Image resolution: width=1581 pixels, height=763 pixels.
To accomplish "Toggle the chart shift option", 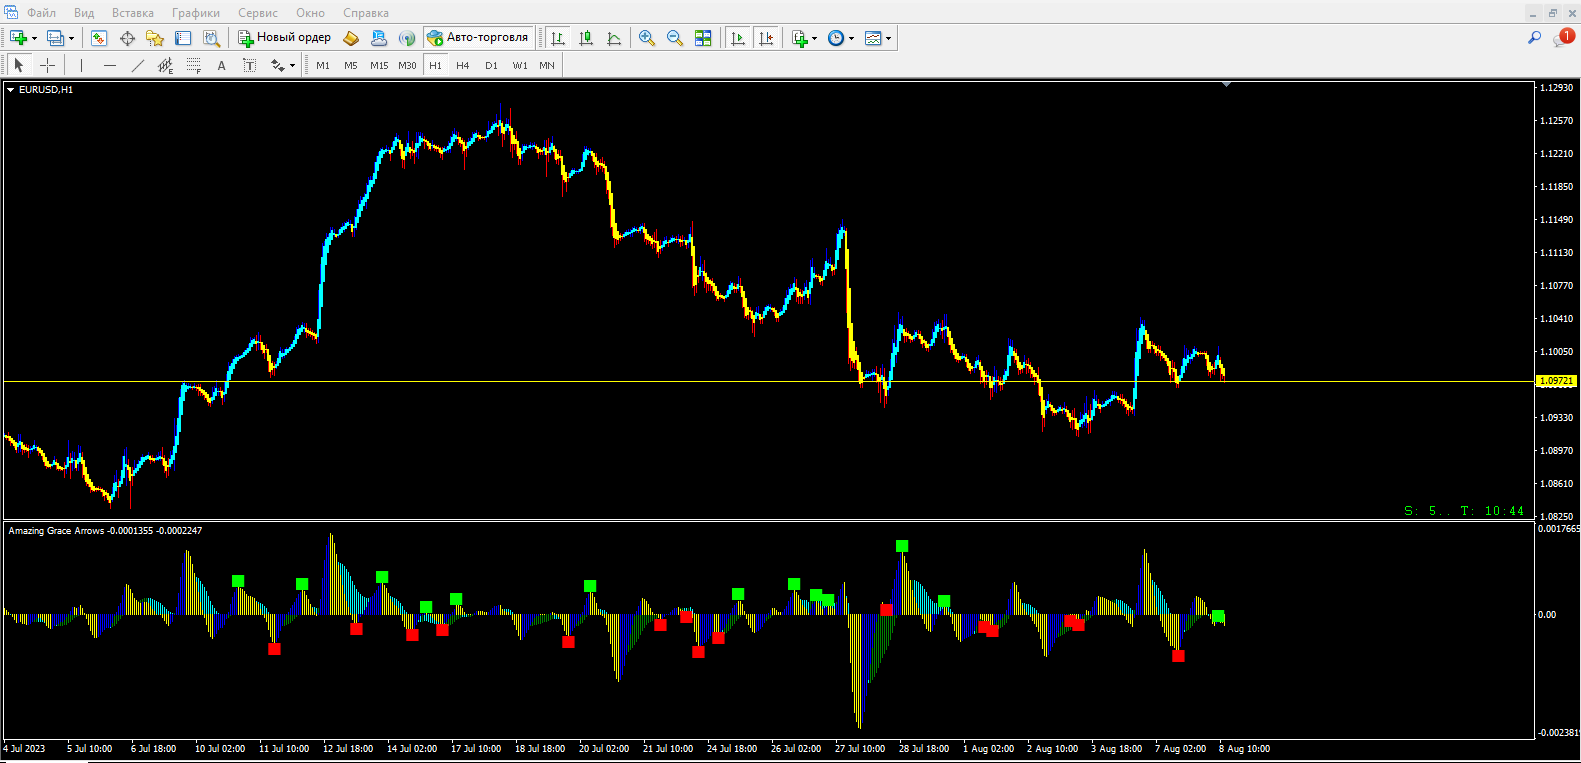I will (766, 38).
